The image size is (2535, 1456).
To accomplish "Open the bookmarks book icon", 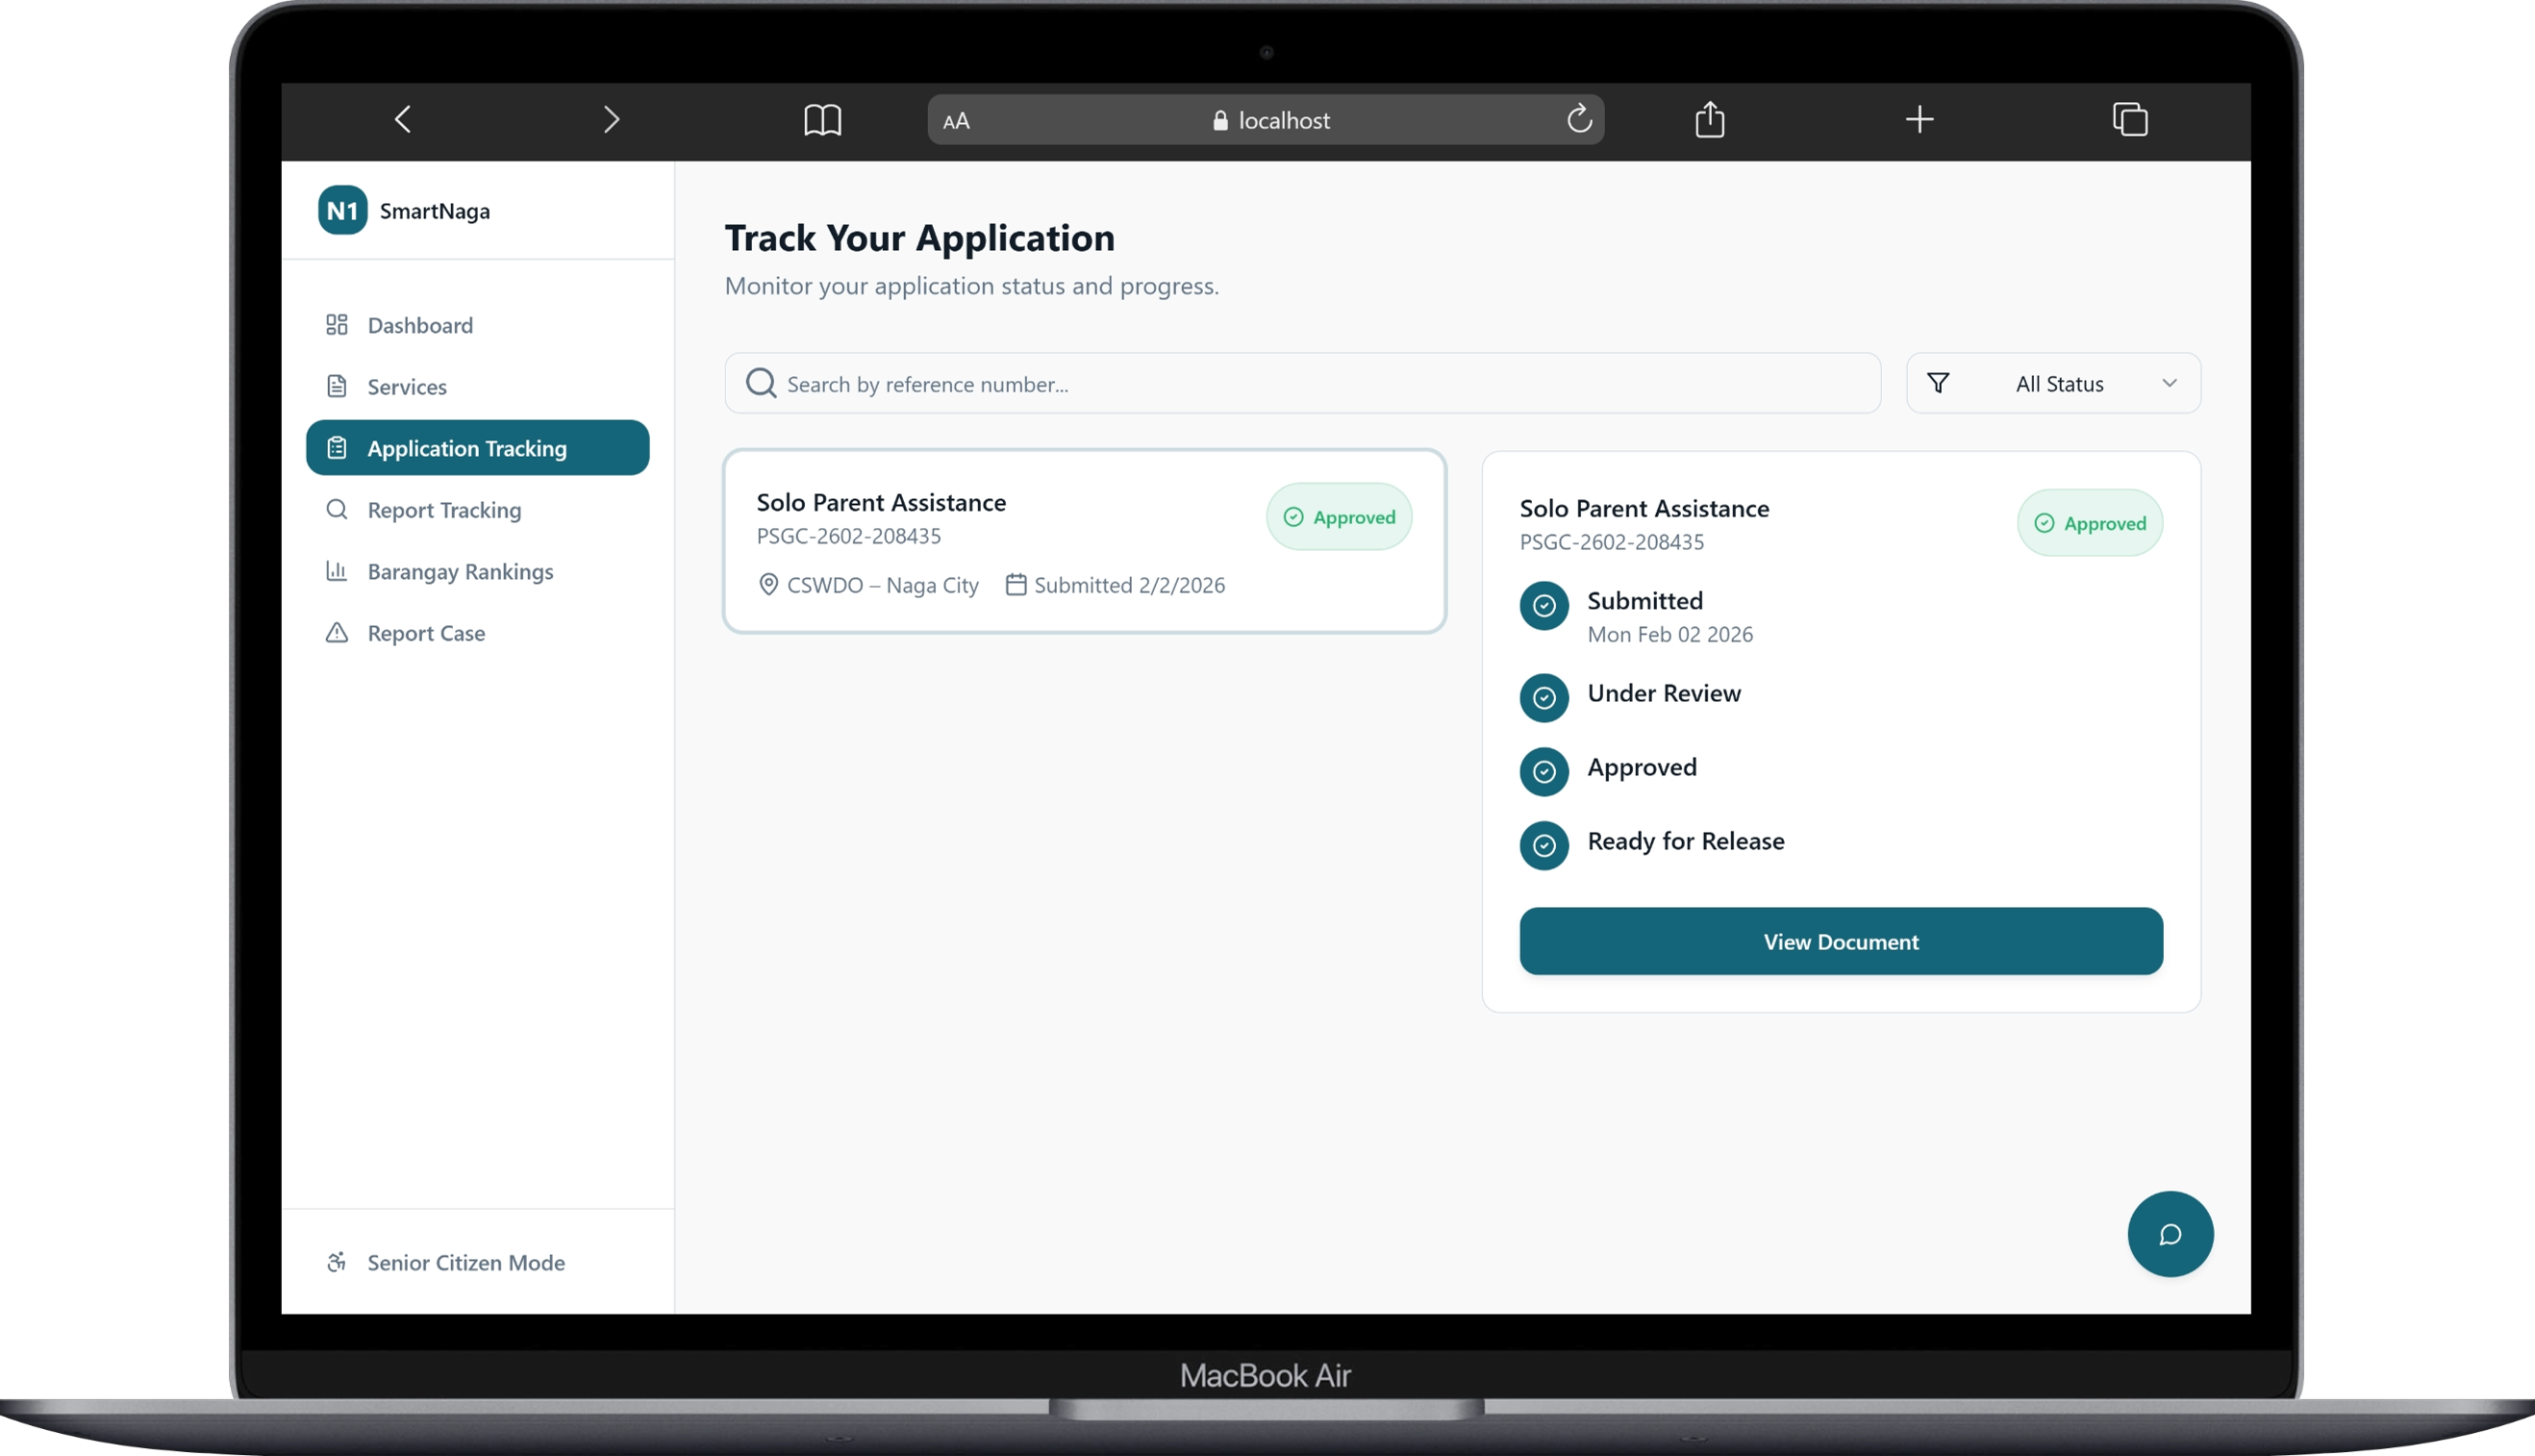I will point(822,120).
